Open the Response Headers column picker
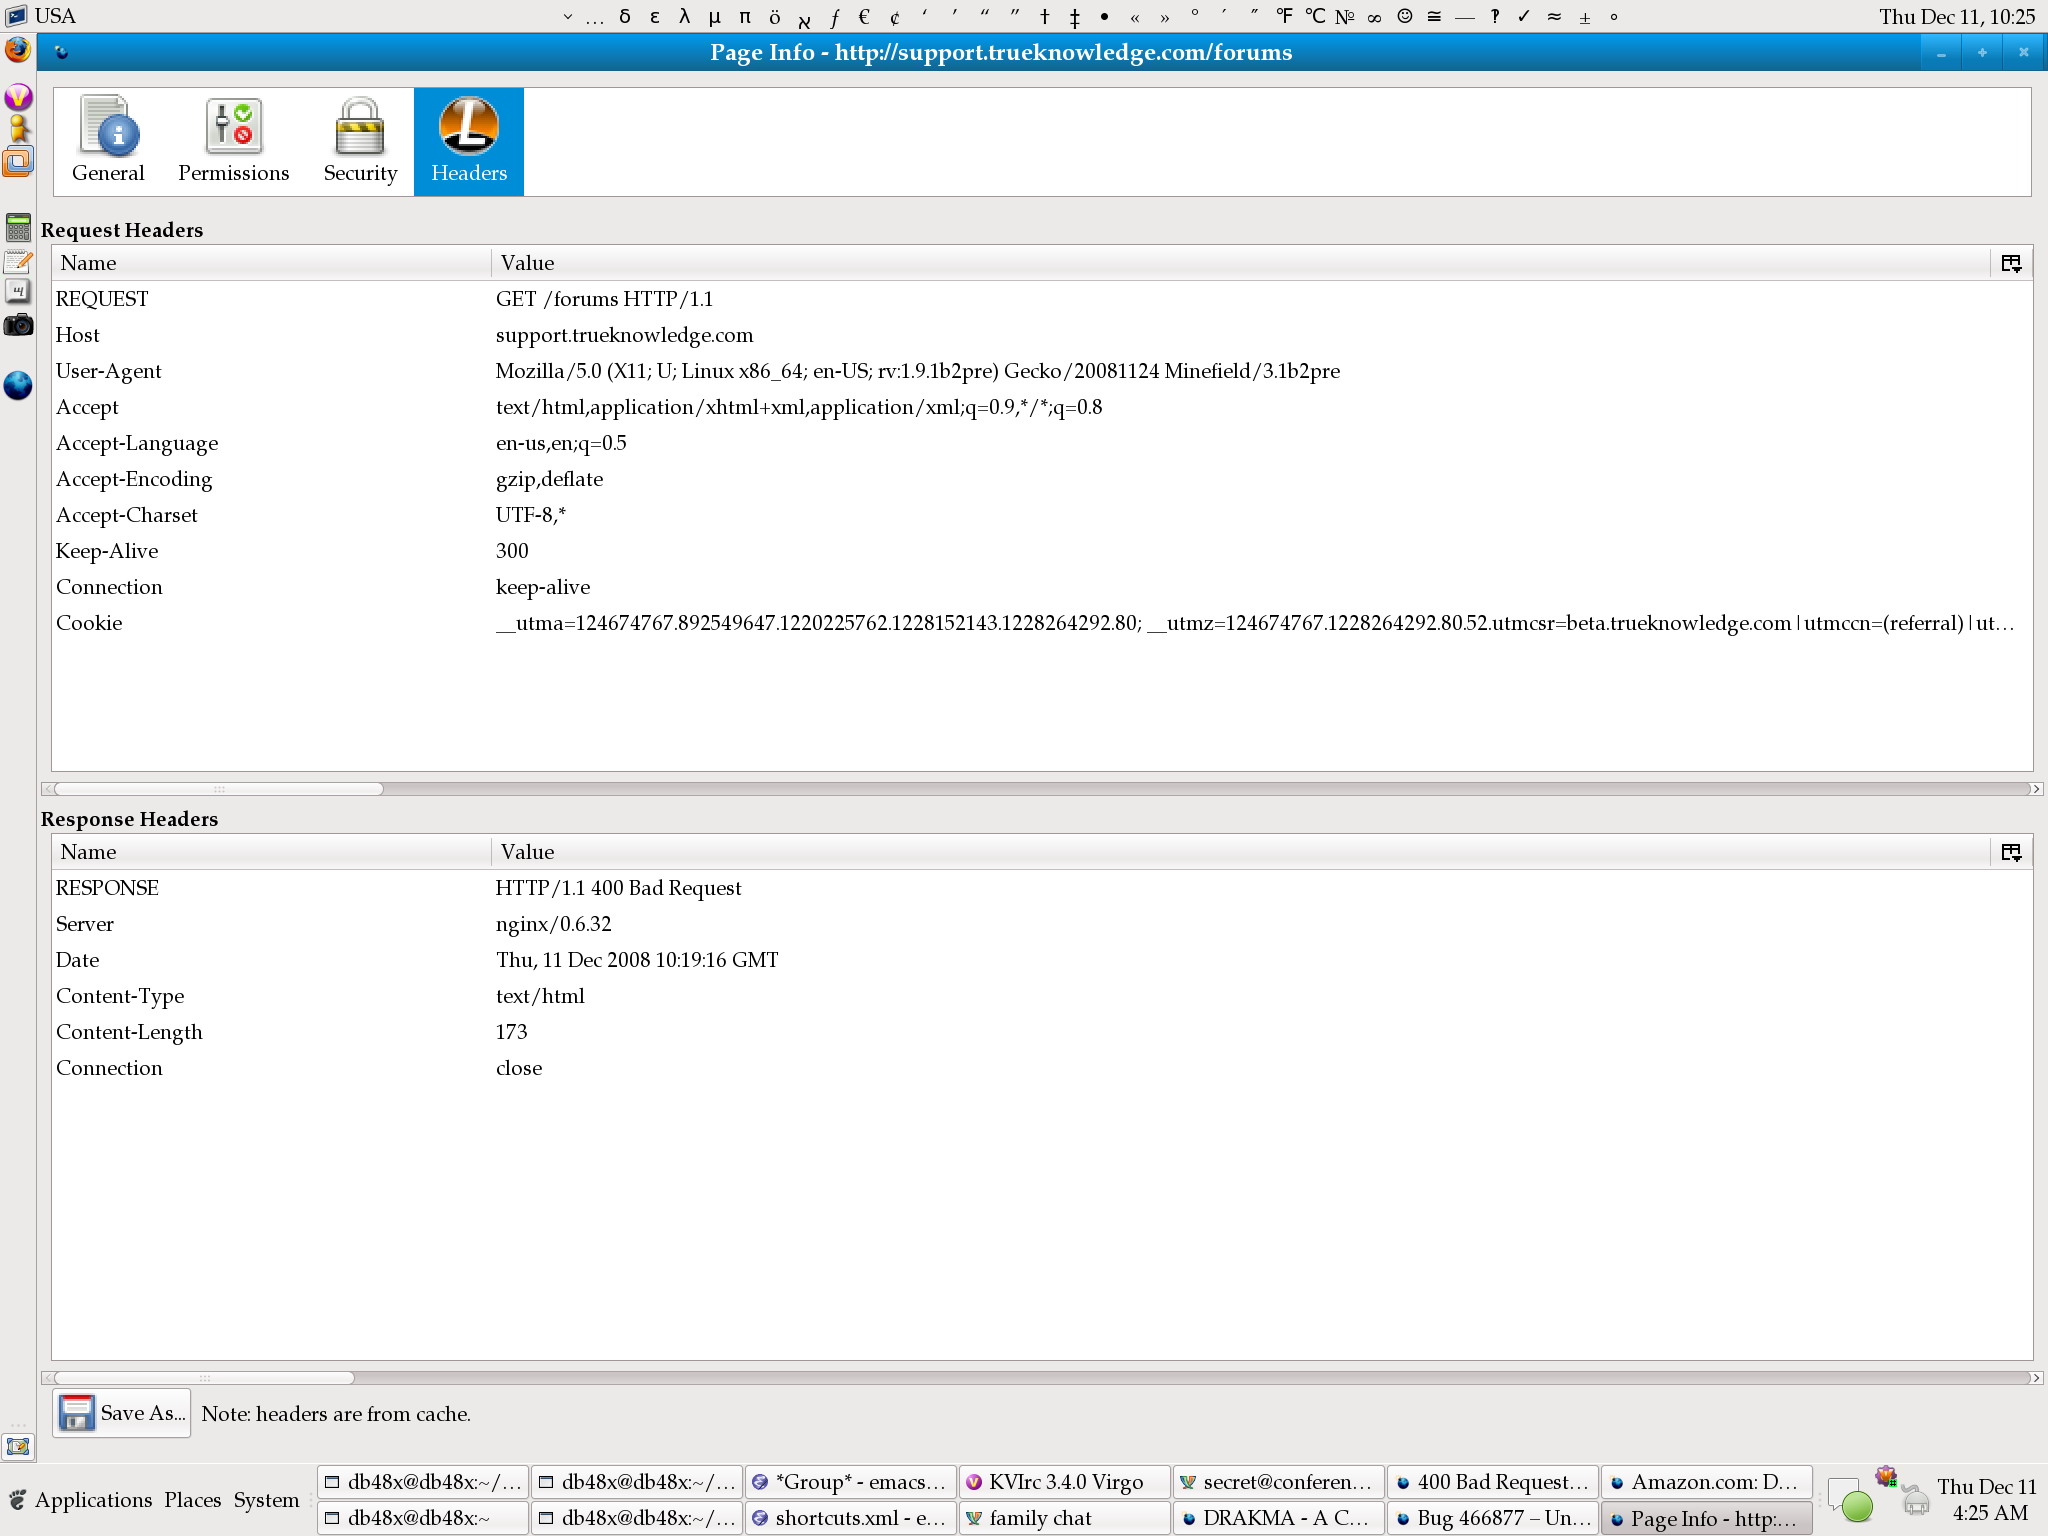The height and width of the screenshot is (1536, 2048). click(x=2011, y=852)
